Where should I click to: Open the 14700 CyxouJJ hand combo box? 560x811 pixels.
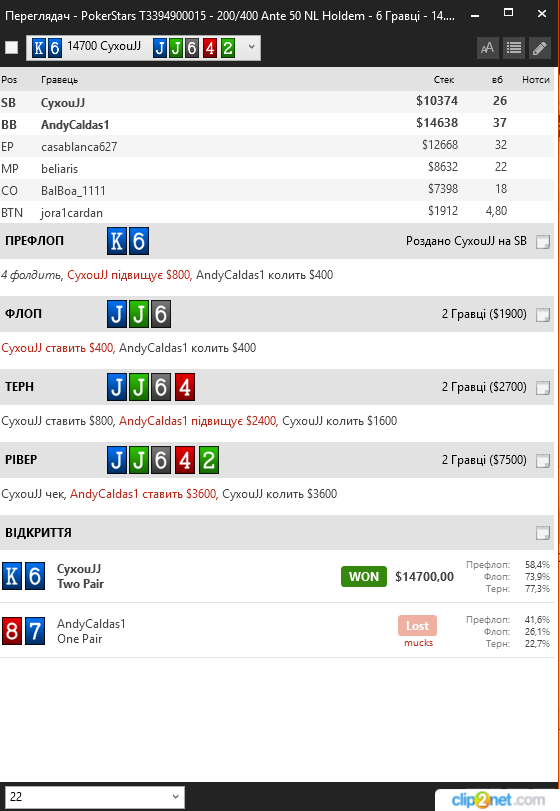click(x=143, y=48)
